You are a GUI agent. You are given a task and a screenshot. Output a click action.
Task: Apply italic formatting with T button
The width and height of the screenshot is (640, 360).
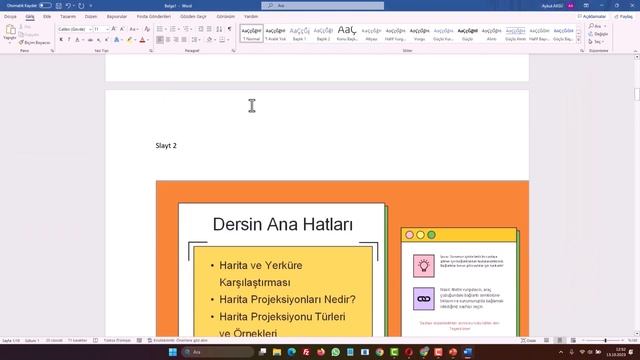(69, 40)
